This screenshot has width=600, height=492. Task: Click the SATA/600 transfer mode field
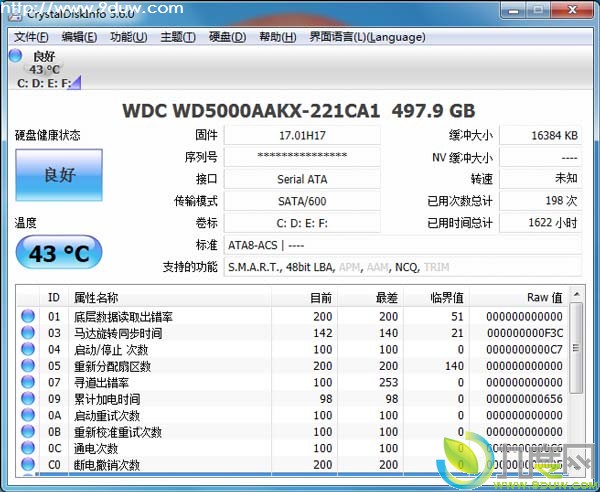[302, 201]
